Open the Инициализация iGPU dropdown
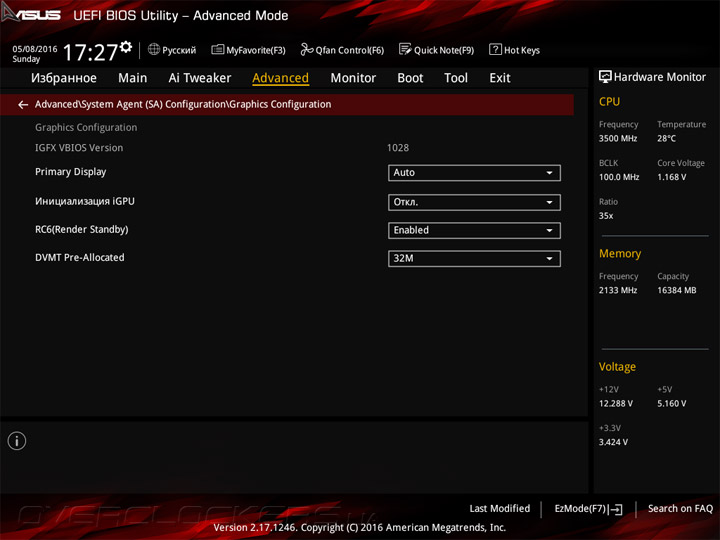The width and height of the screenshot is (720, 540). click(x=474, y=202)
